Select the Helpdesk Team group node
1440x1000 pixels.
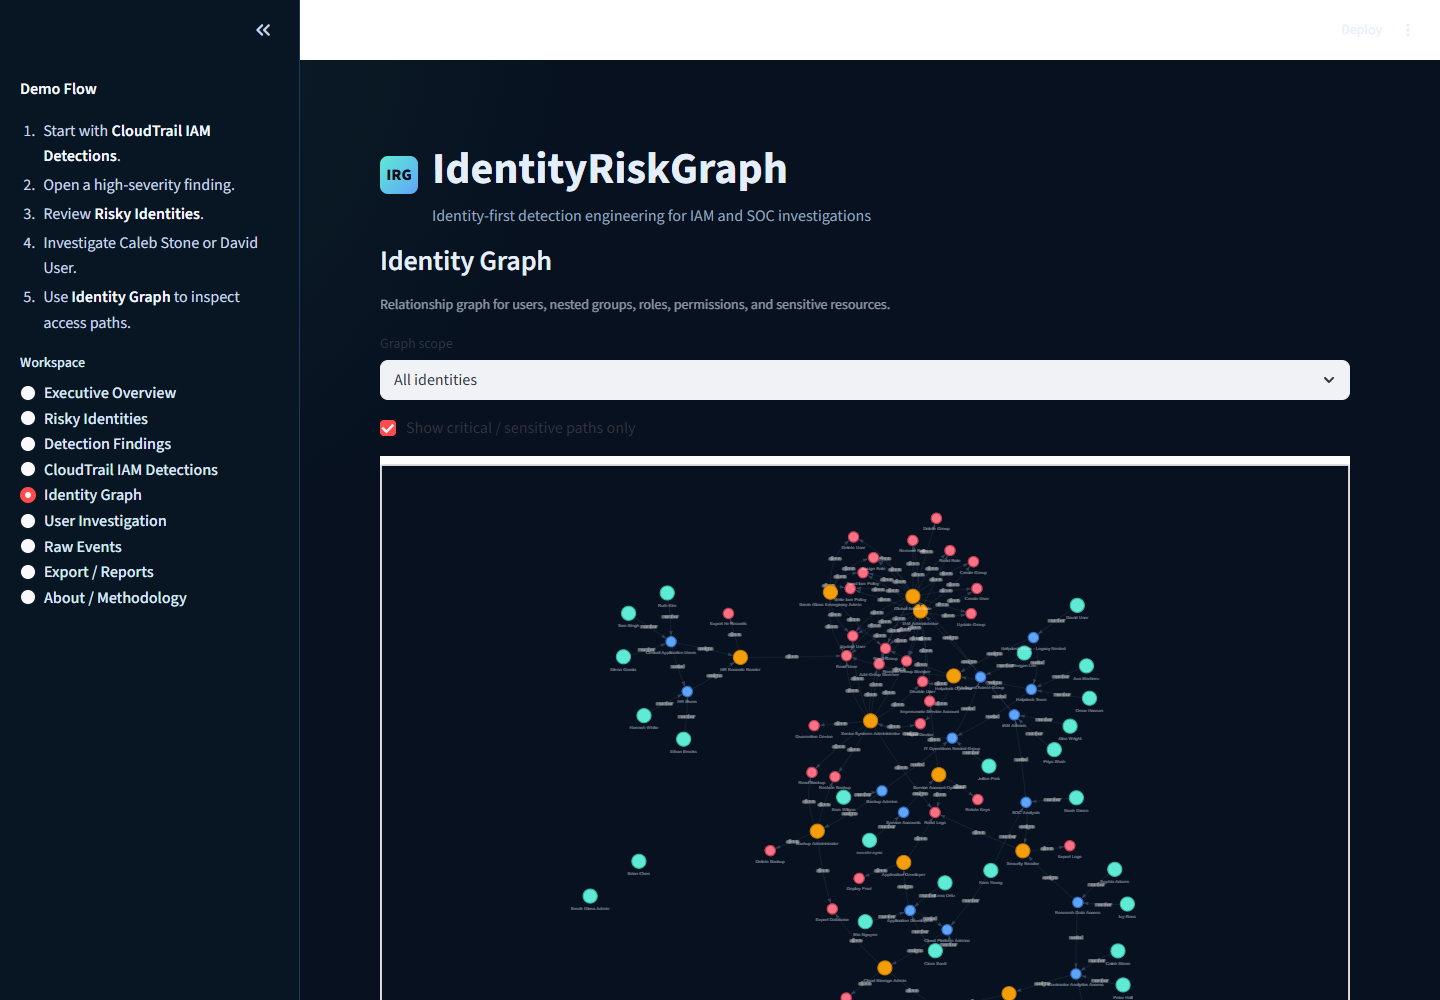tap(1031, 689)
